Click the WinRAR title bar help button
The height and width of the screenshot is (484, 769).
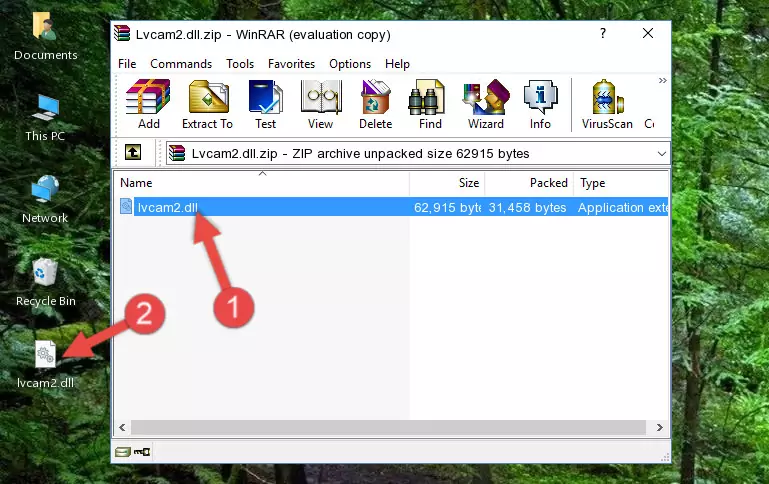[603, 33]
